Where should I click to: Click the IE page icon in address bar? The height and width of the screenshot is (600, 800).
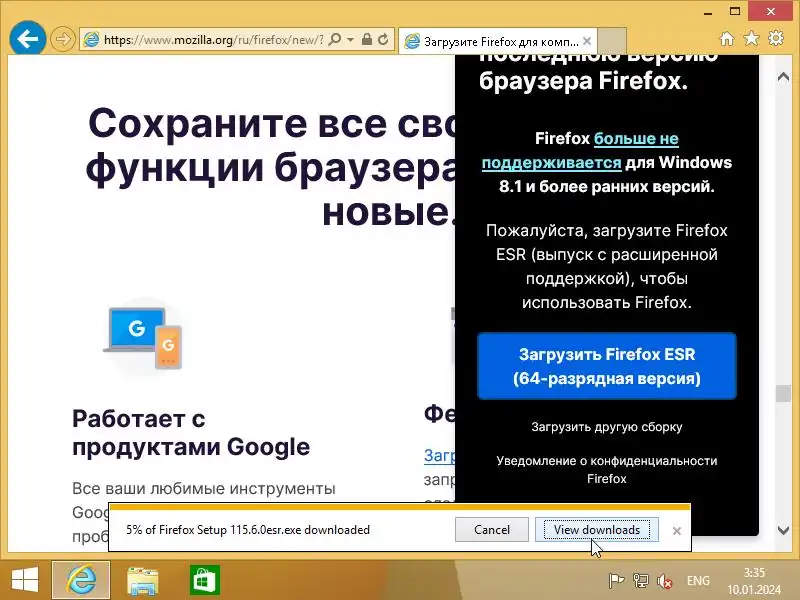pos(91,39)
